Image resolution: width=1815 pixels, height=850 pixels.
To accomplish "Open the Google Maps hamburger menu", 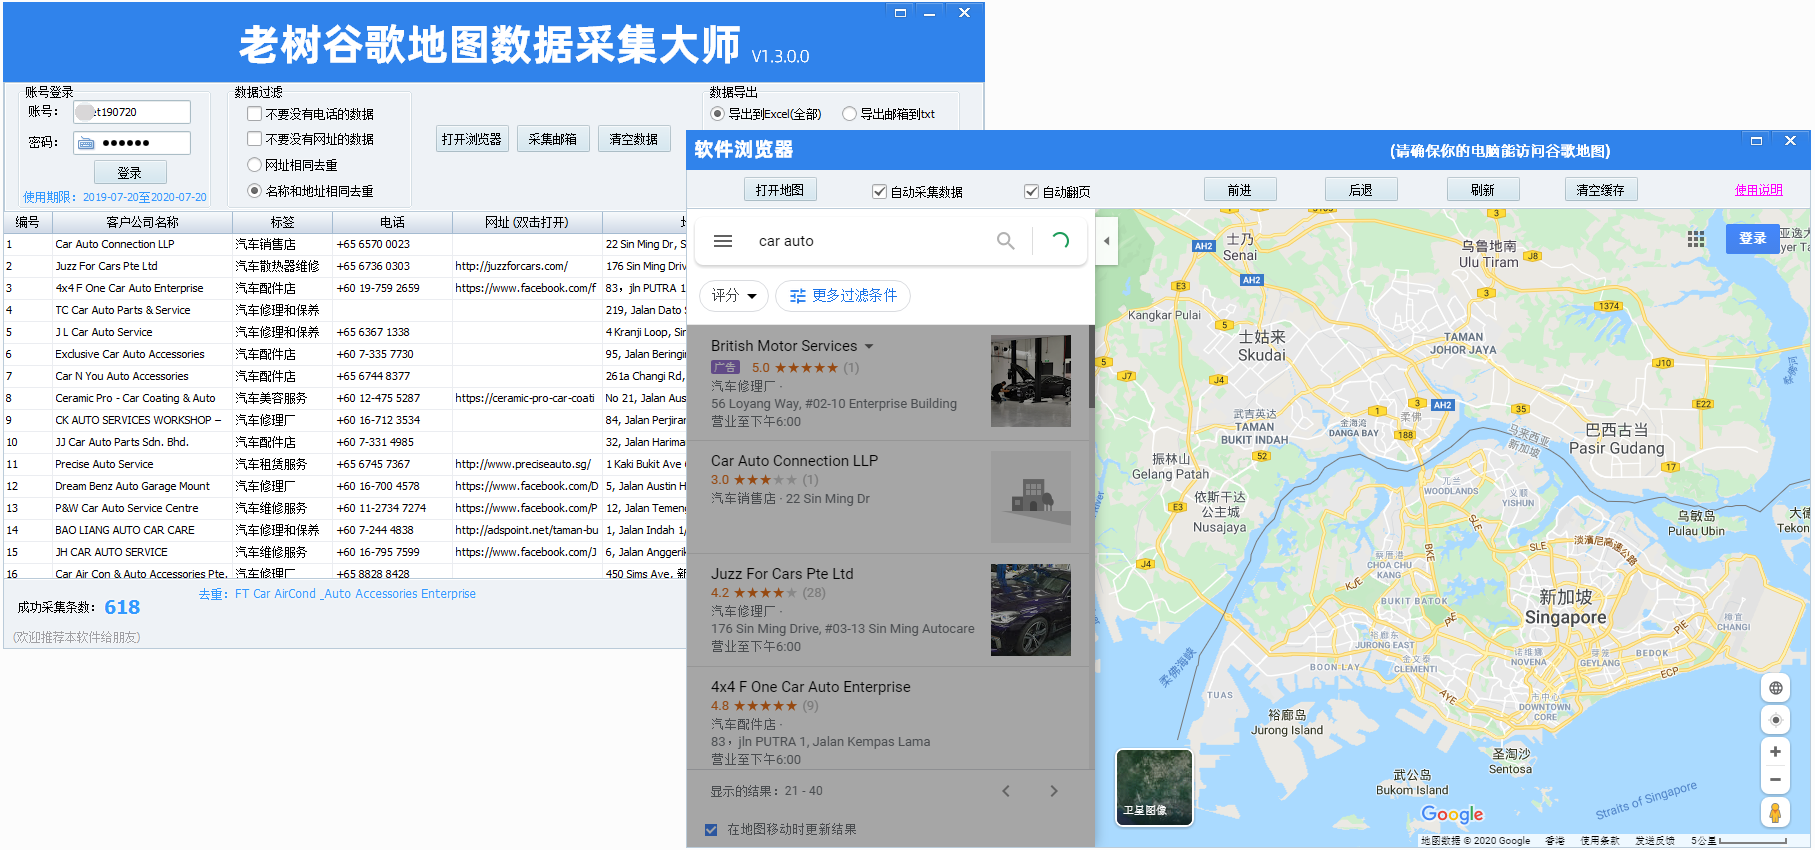I will [x=723, y=241].
